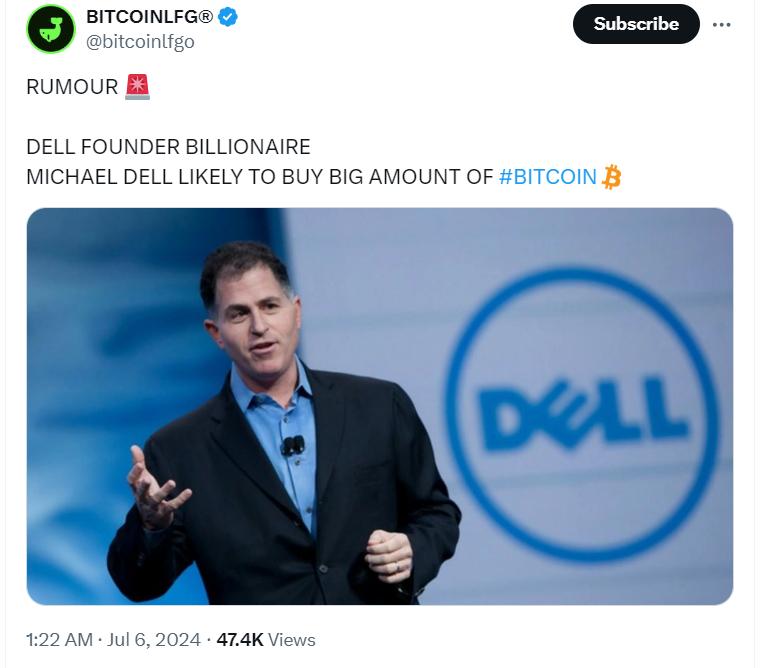The height and width of the screenshot is (668, 776).
Task: Click the Dell logo in the photo
Action: (x=582, y=414)
